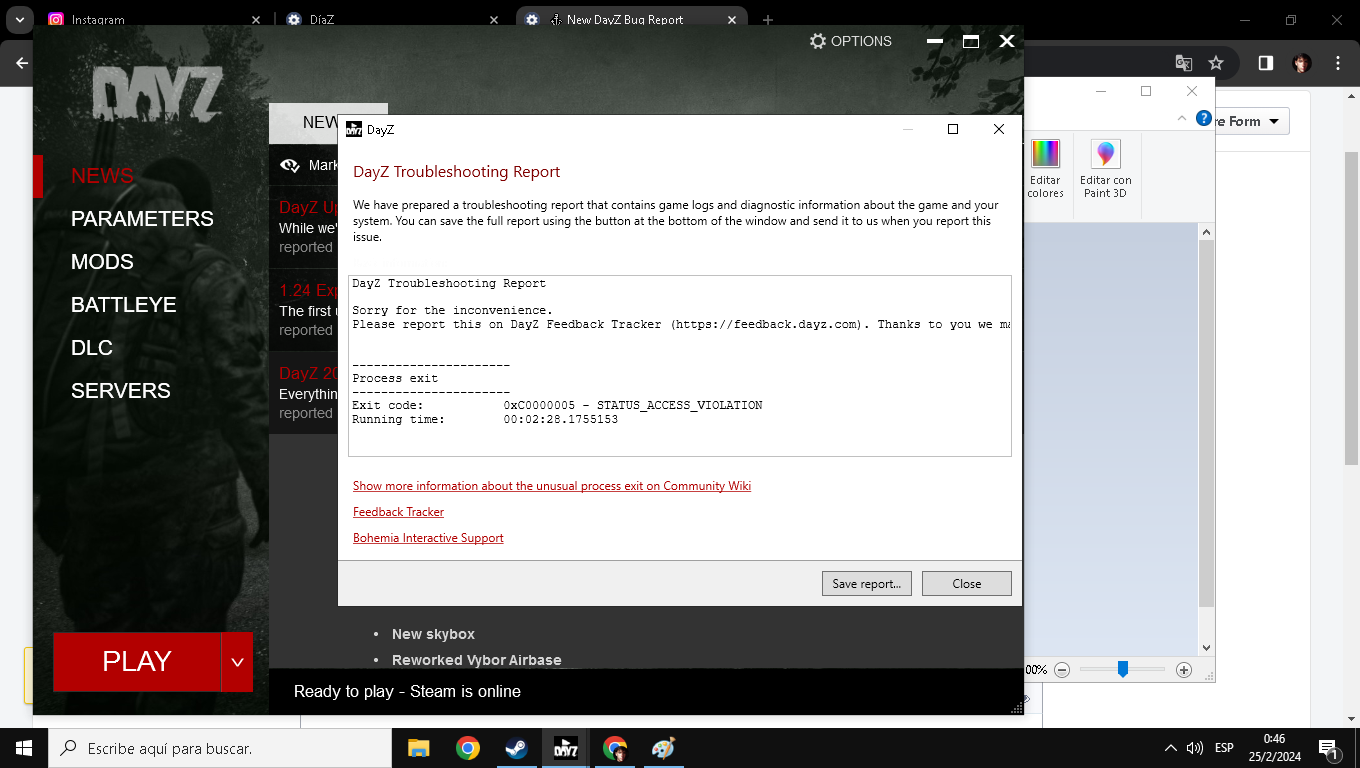Click the Running time 00:02:28.1755153 line
1360x768 pixels.
(485, 419)
